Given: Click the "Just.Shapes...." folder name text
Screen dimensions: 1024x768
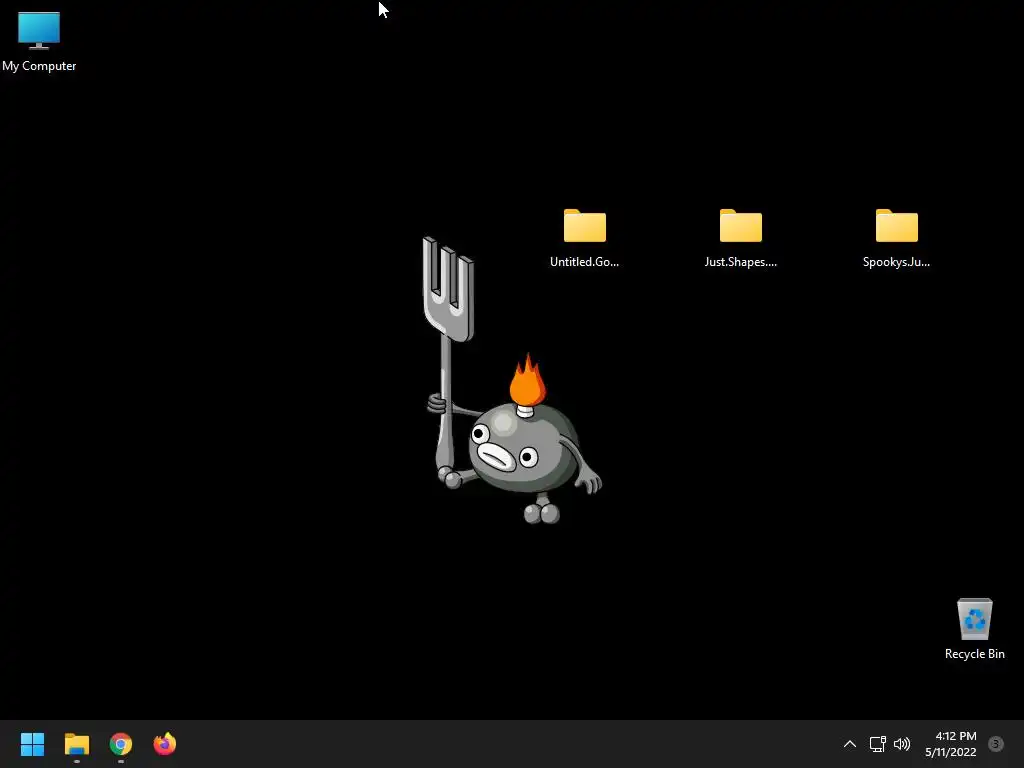Looking at the screenshot, I should [741, 262].
